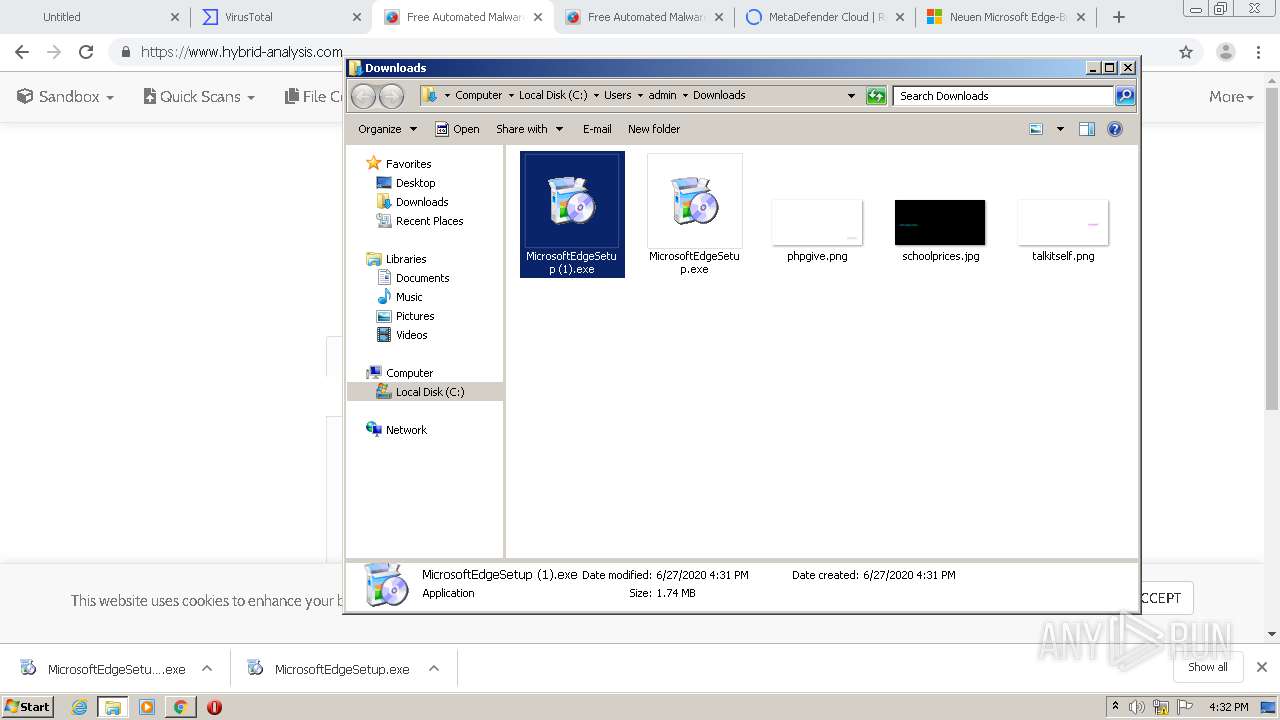Expand options for MicrosoftEdgeSetu....exe download

(x=207, y=668)
